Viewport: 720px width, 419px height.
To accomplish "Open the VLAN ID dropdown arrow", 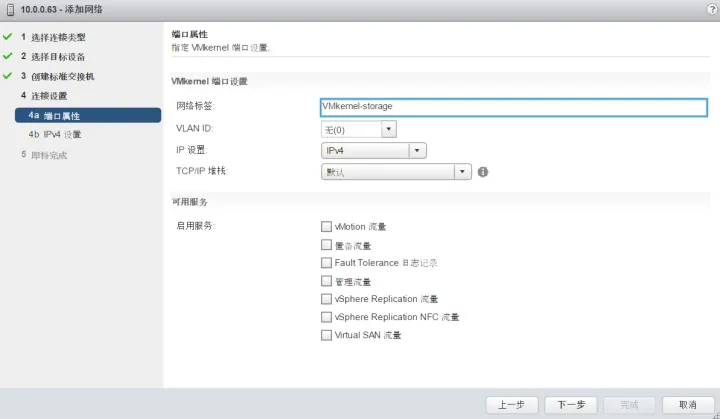I will point(388,129).
